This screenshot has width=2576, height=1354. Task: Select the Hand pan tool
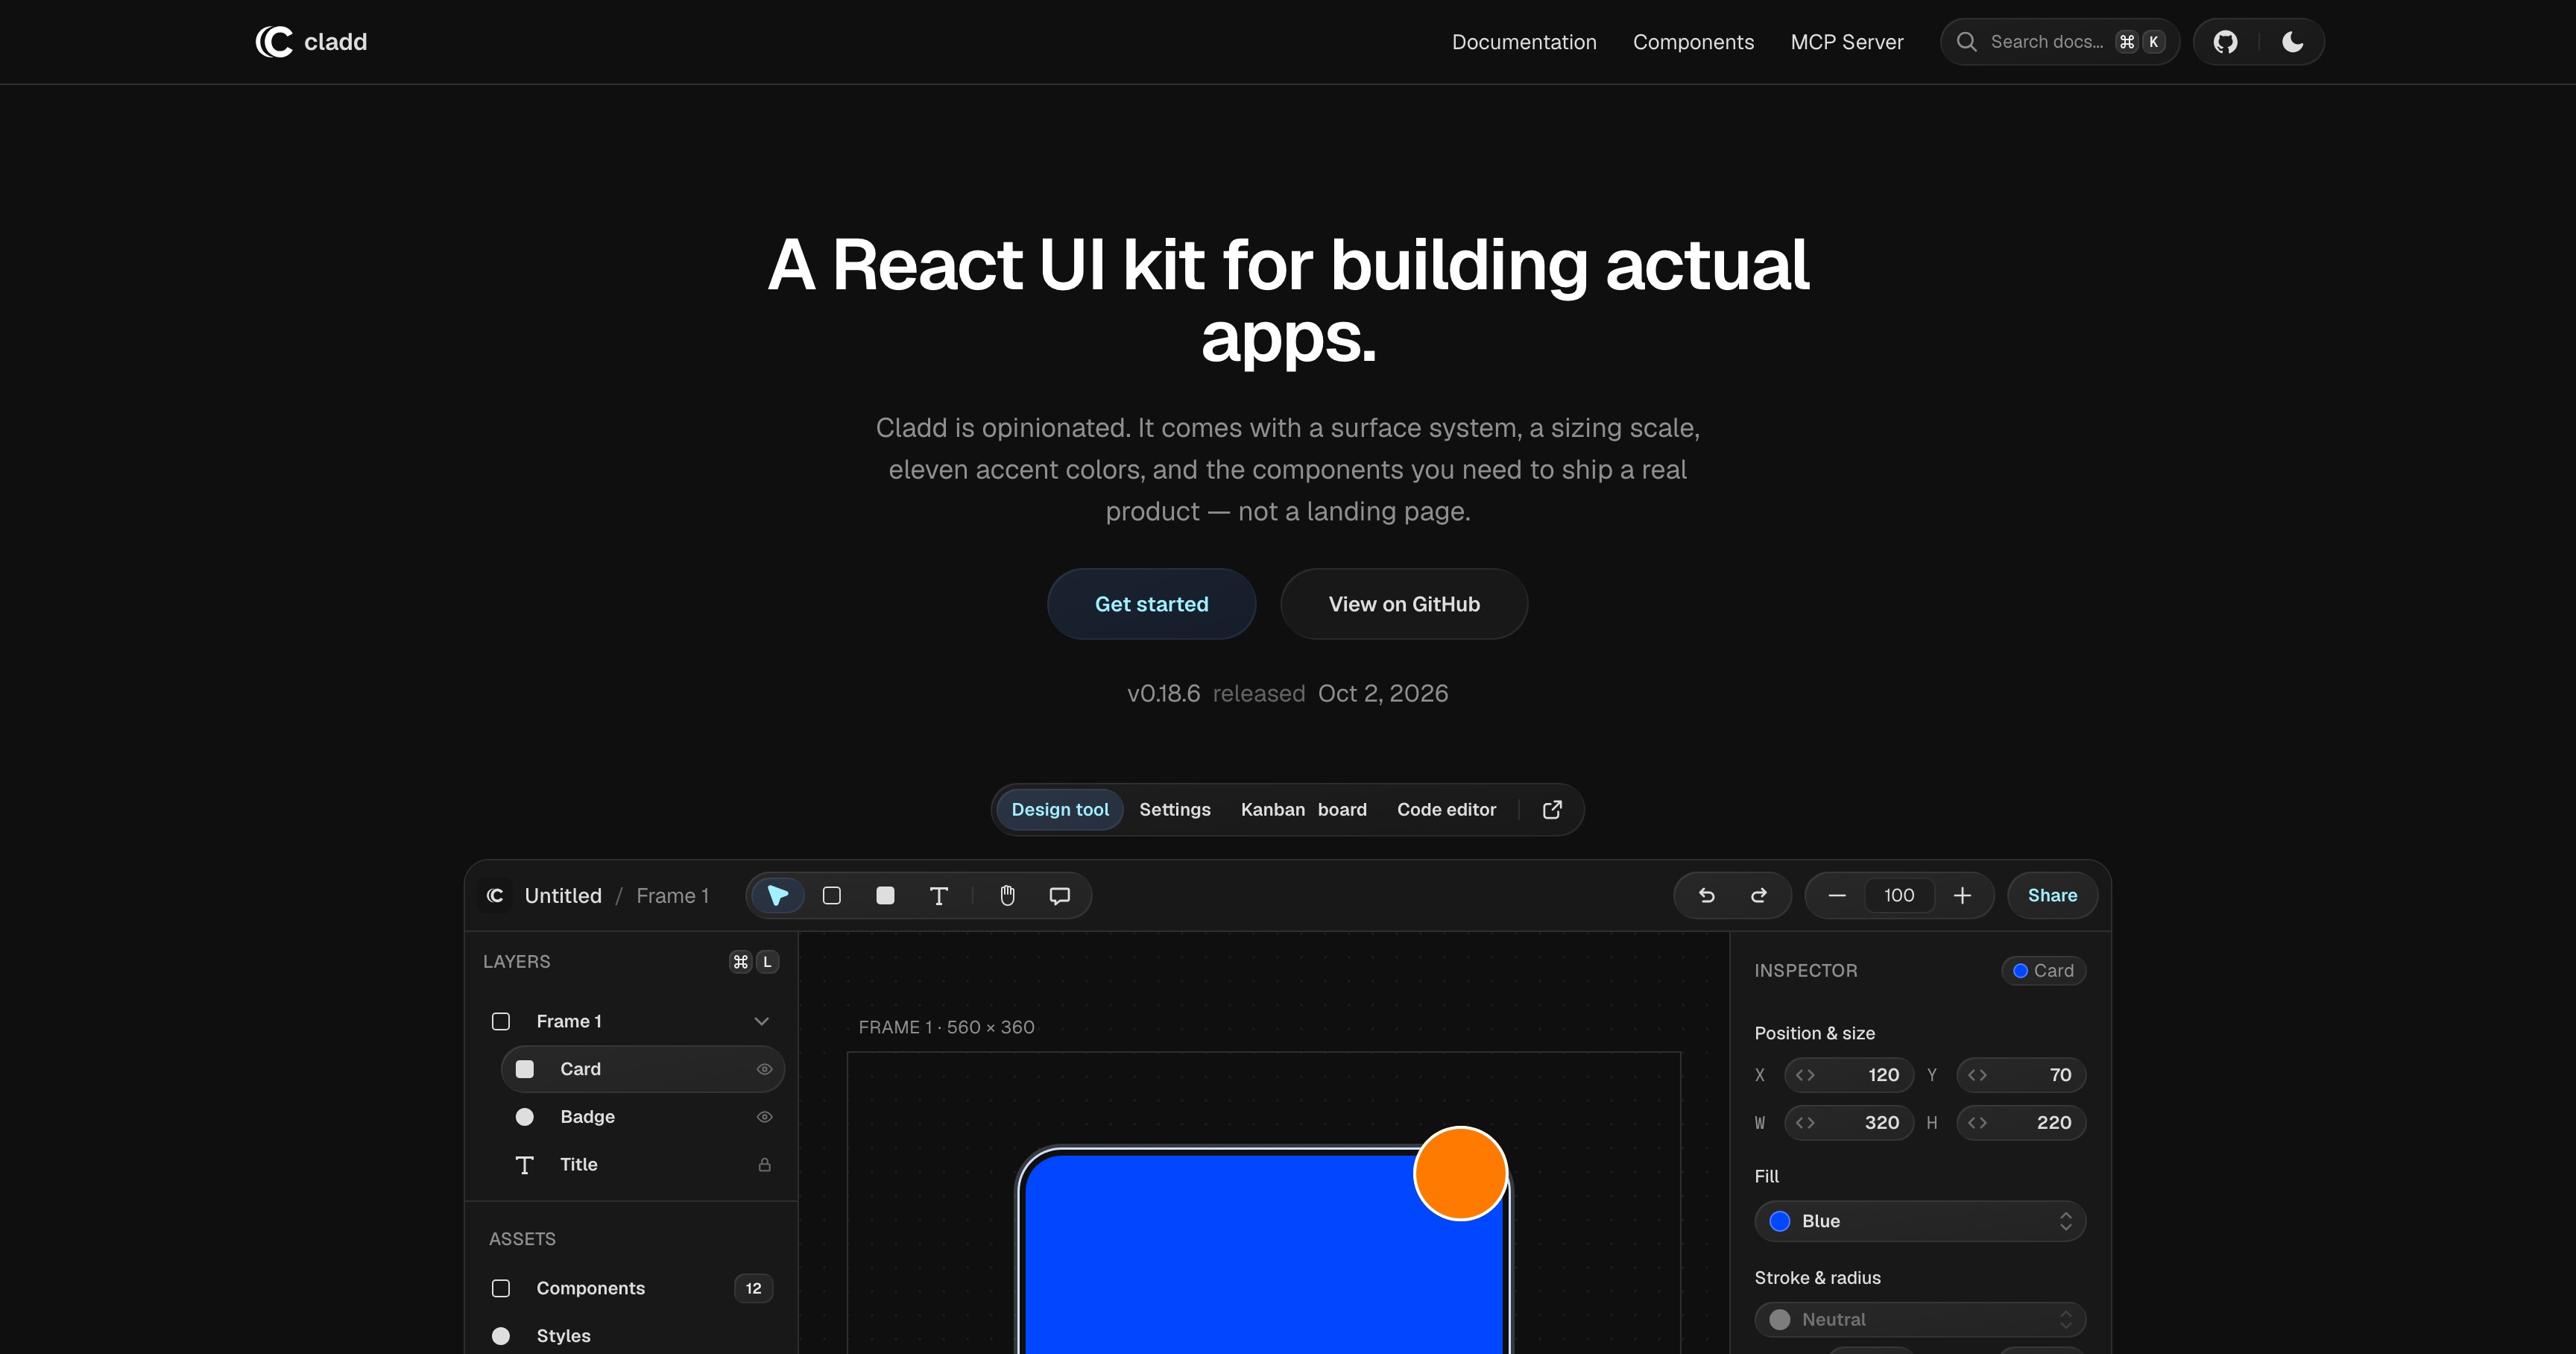pyautogui.click(x=1007, y=895)
